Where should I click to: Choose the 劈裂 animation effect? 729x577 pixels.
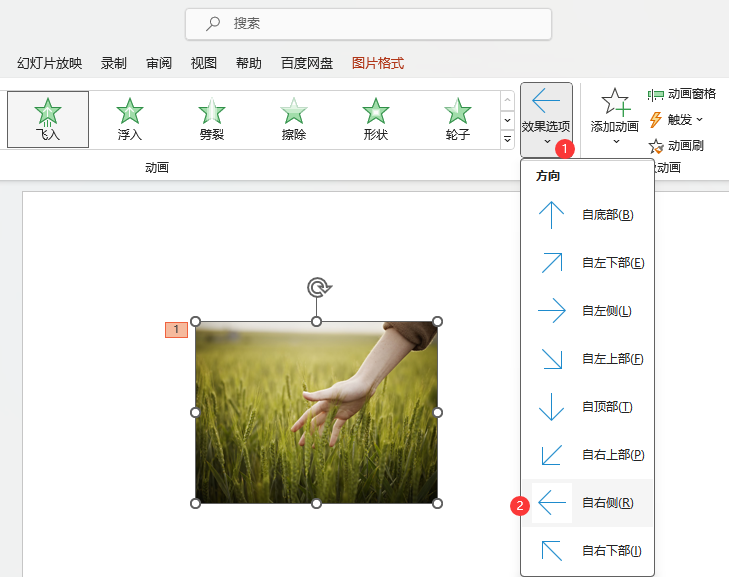click(212, 119)
